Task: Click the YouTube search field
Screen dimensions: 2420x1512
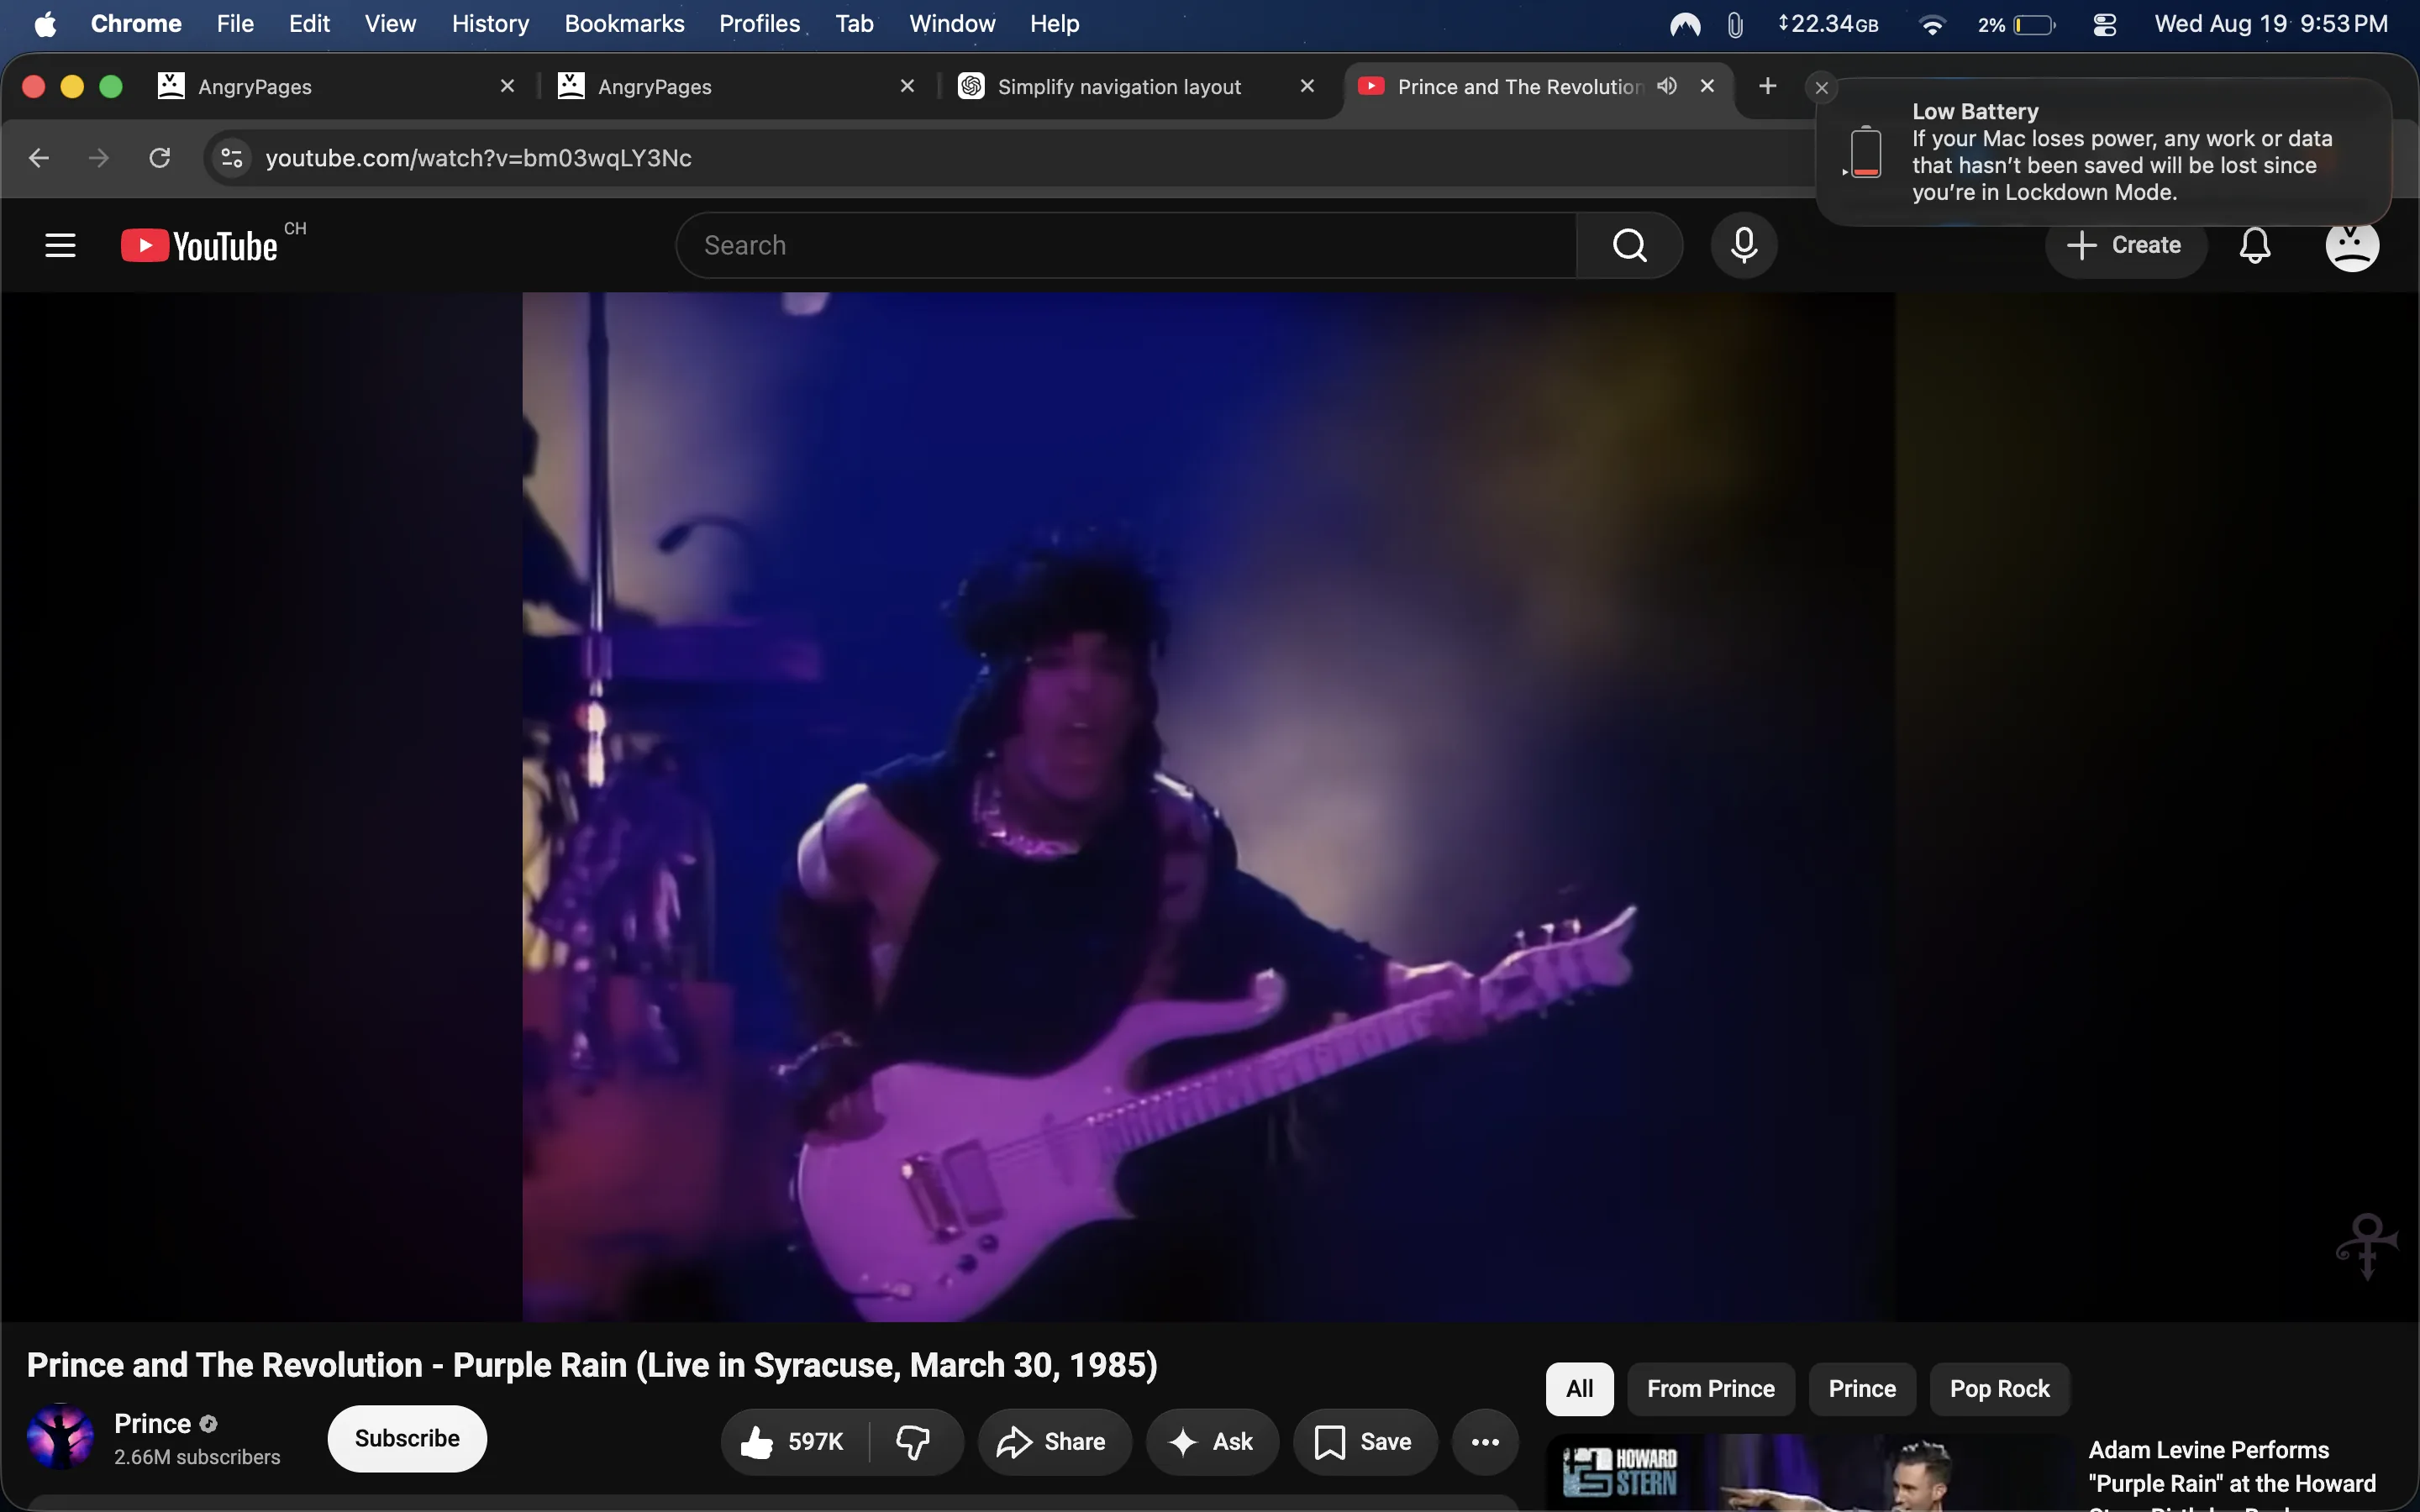Action: click(1126, 245)
